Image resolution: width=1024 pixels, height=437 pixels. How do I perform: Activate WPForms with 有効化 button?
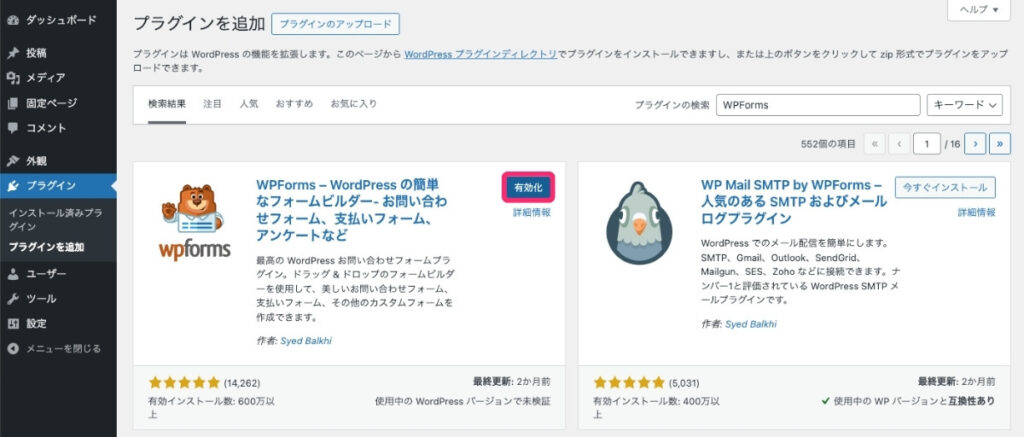coord(528,187)
